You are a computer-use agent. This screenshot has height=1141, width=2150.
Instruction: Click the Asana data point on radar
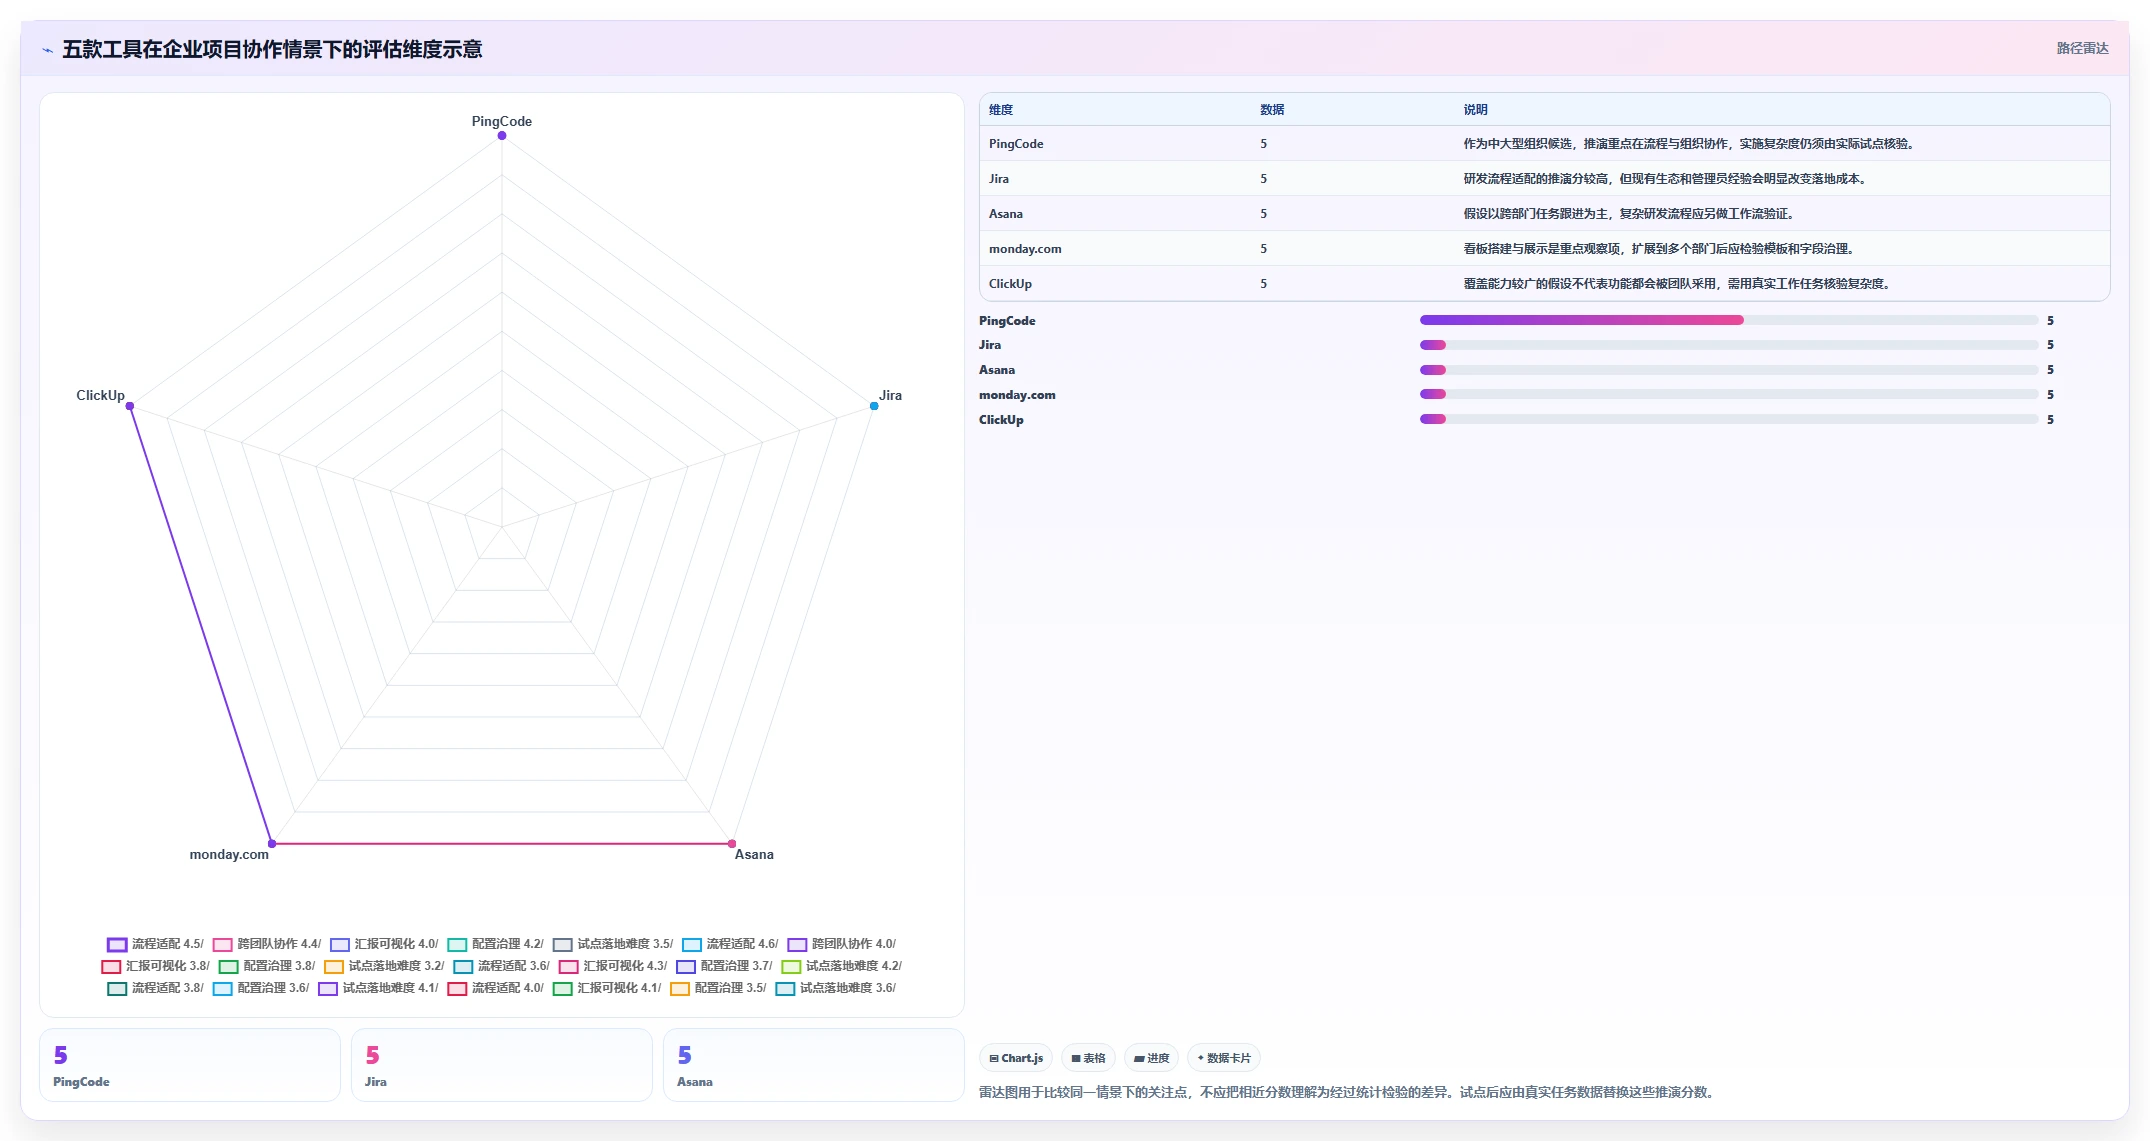[x=732, y=844]
